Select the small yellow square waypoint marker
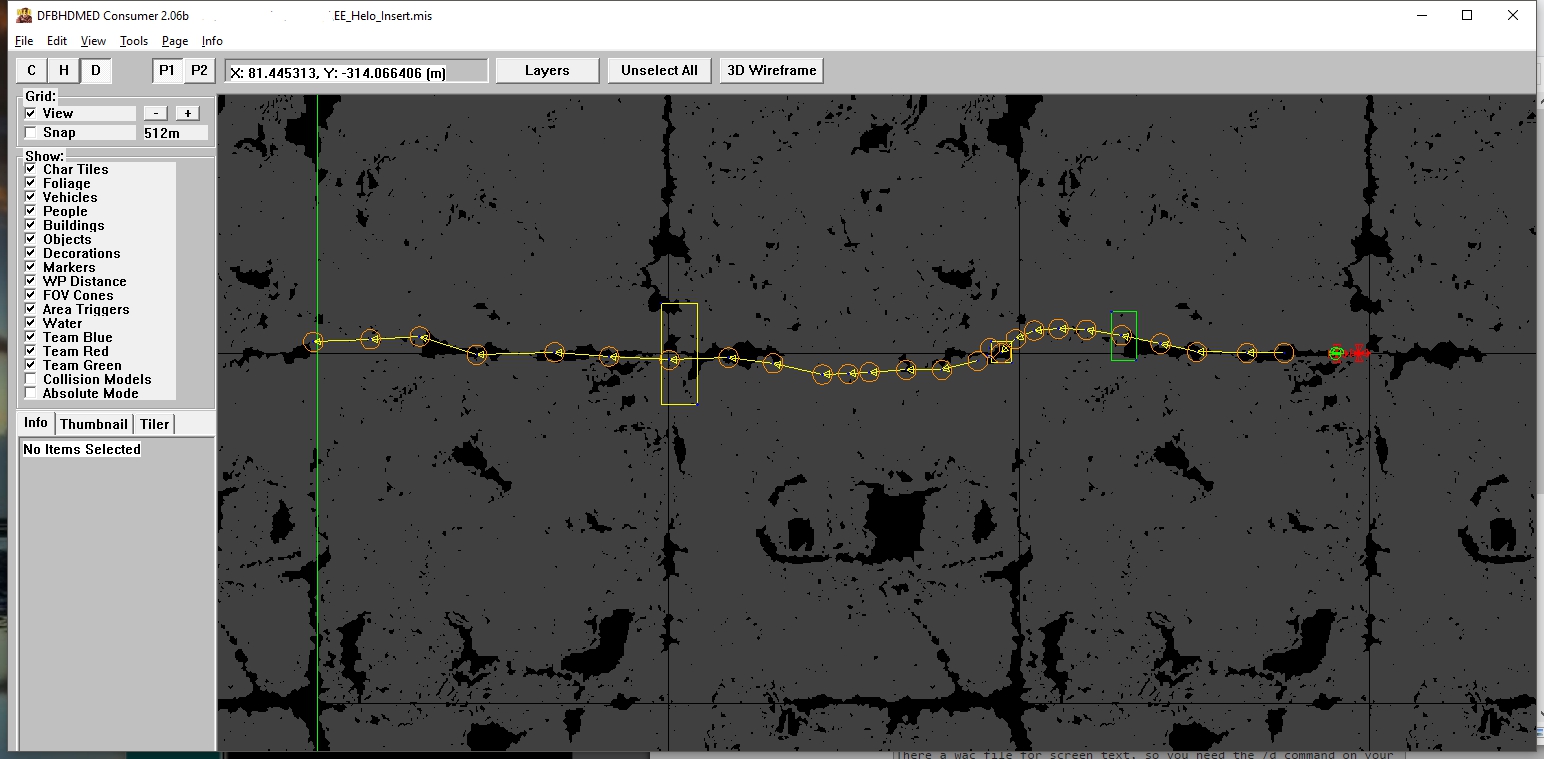The image size is (1544, 759). pyautogui.click(x=1001, y=352)
